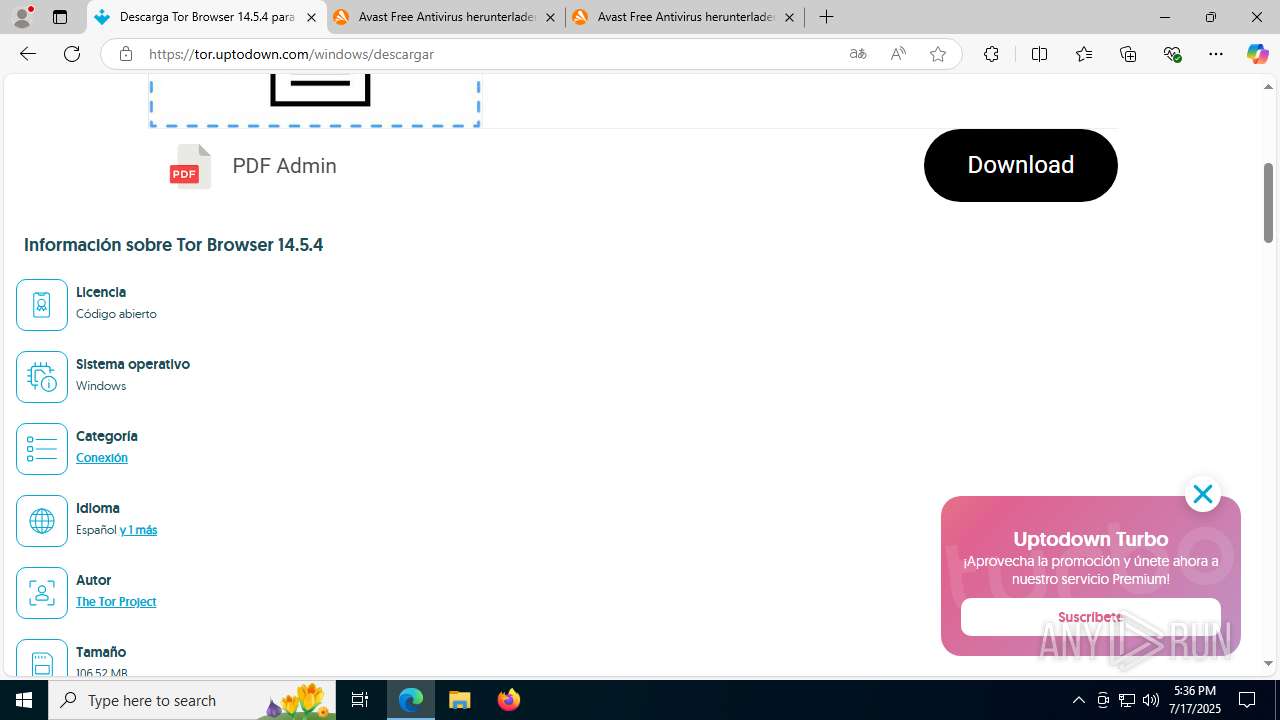Click the browser back arrow
Screen dimensions: 1280x720
pos(28,54)
